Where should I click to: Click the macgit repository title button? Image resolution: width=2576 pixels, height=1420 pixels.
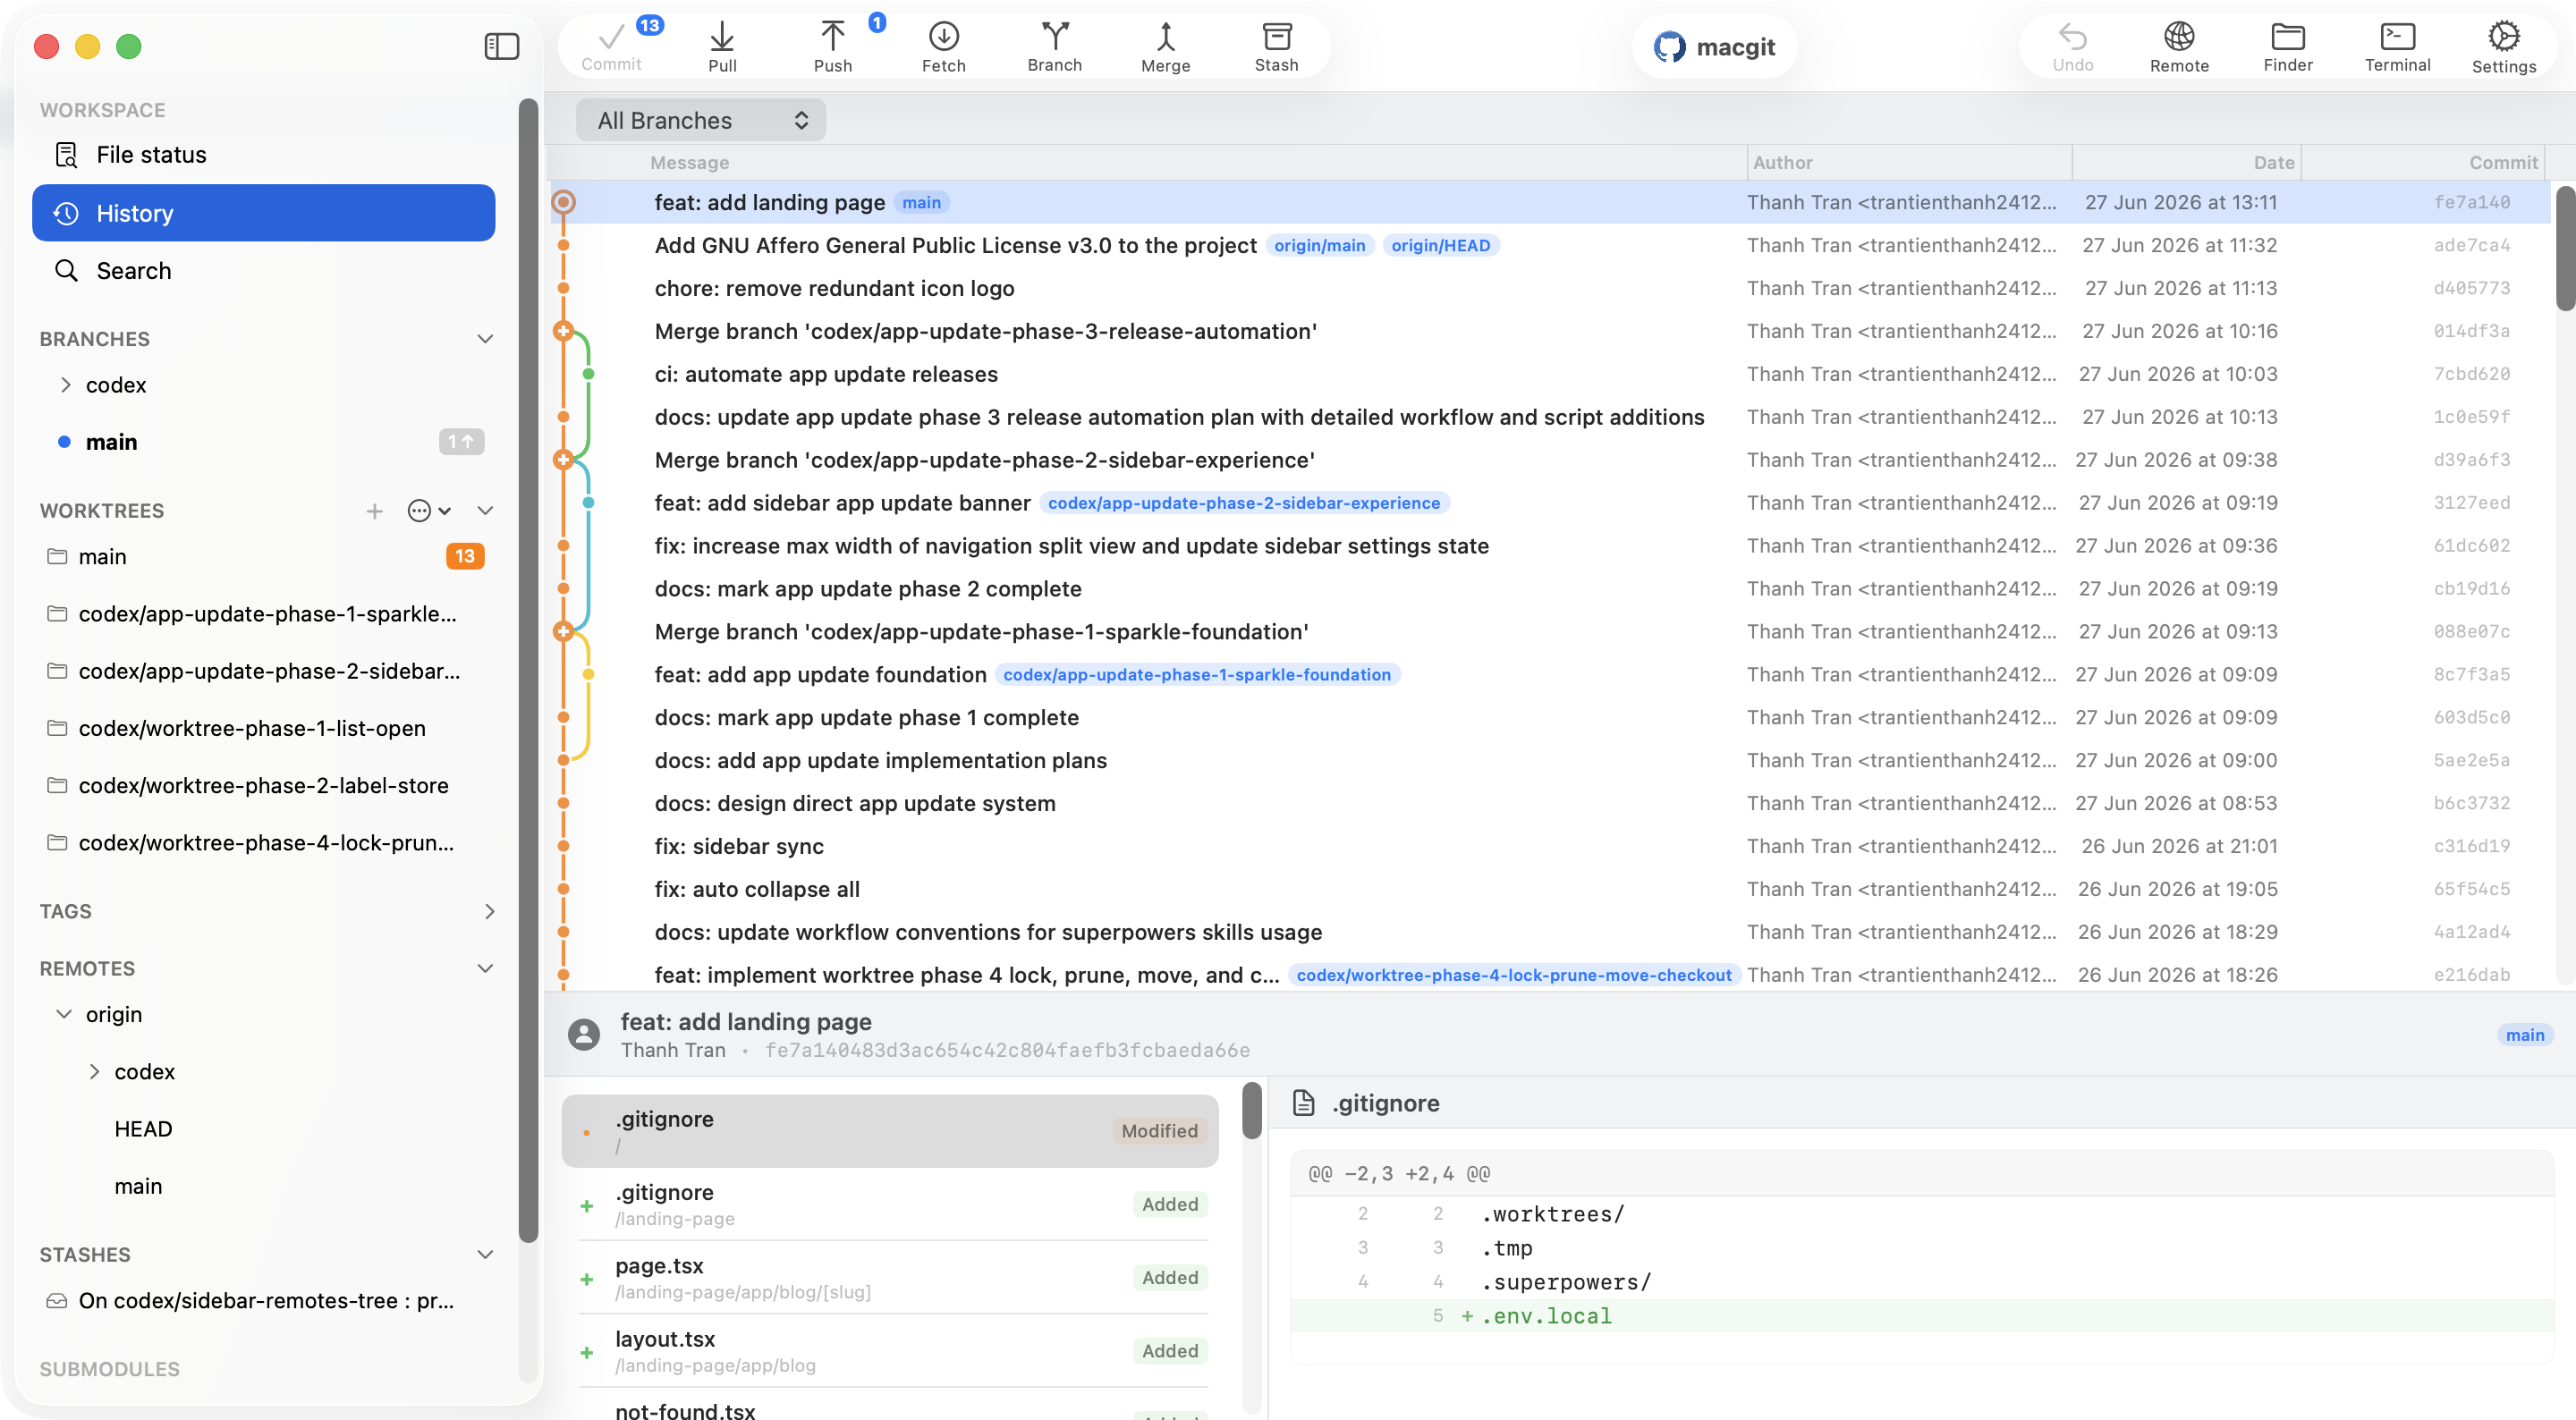[1714, 46]
